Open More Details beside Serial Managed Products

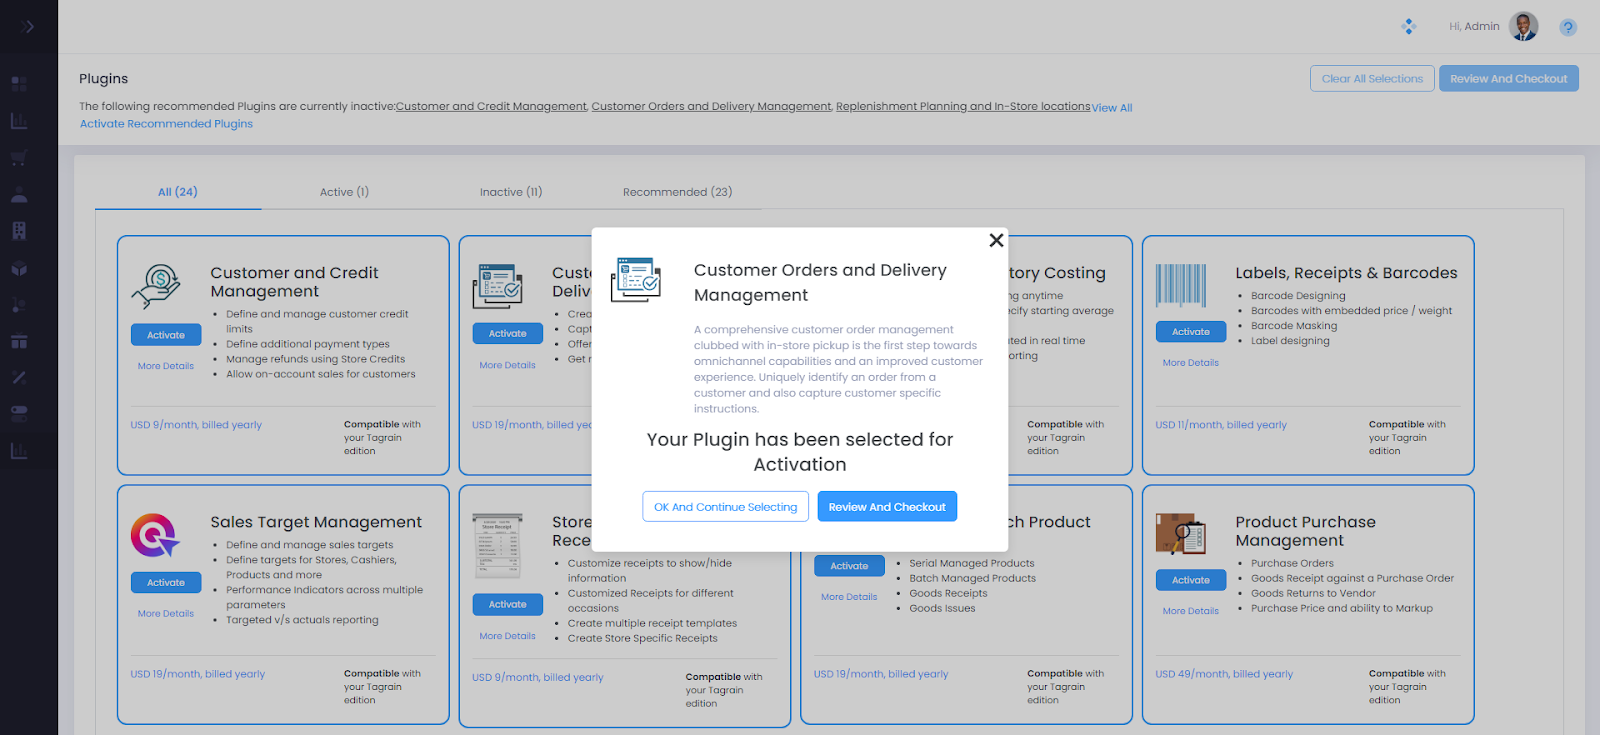(849, 597)
